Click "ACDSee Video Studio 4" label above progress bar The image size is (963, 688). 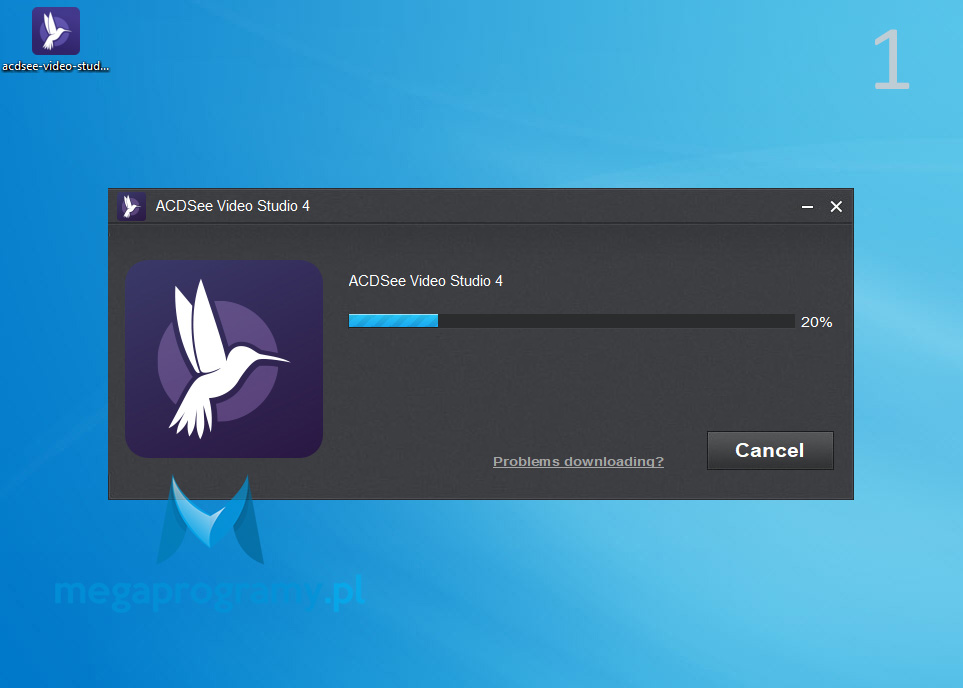(426, 281)
